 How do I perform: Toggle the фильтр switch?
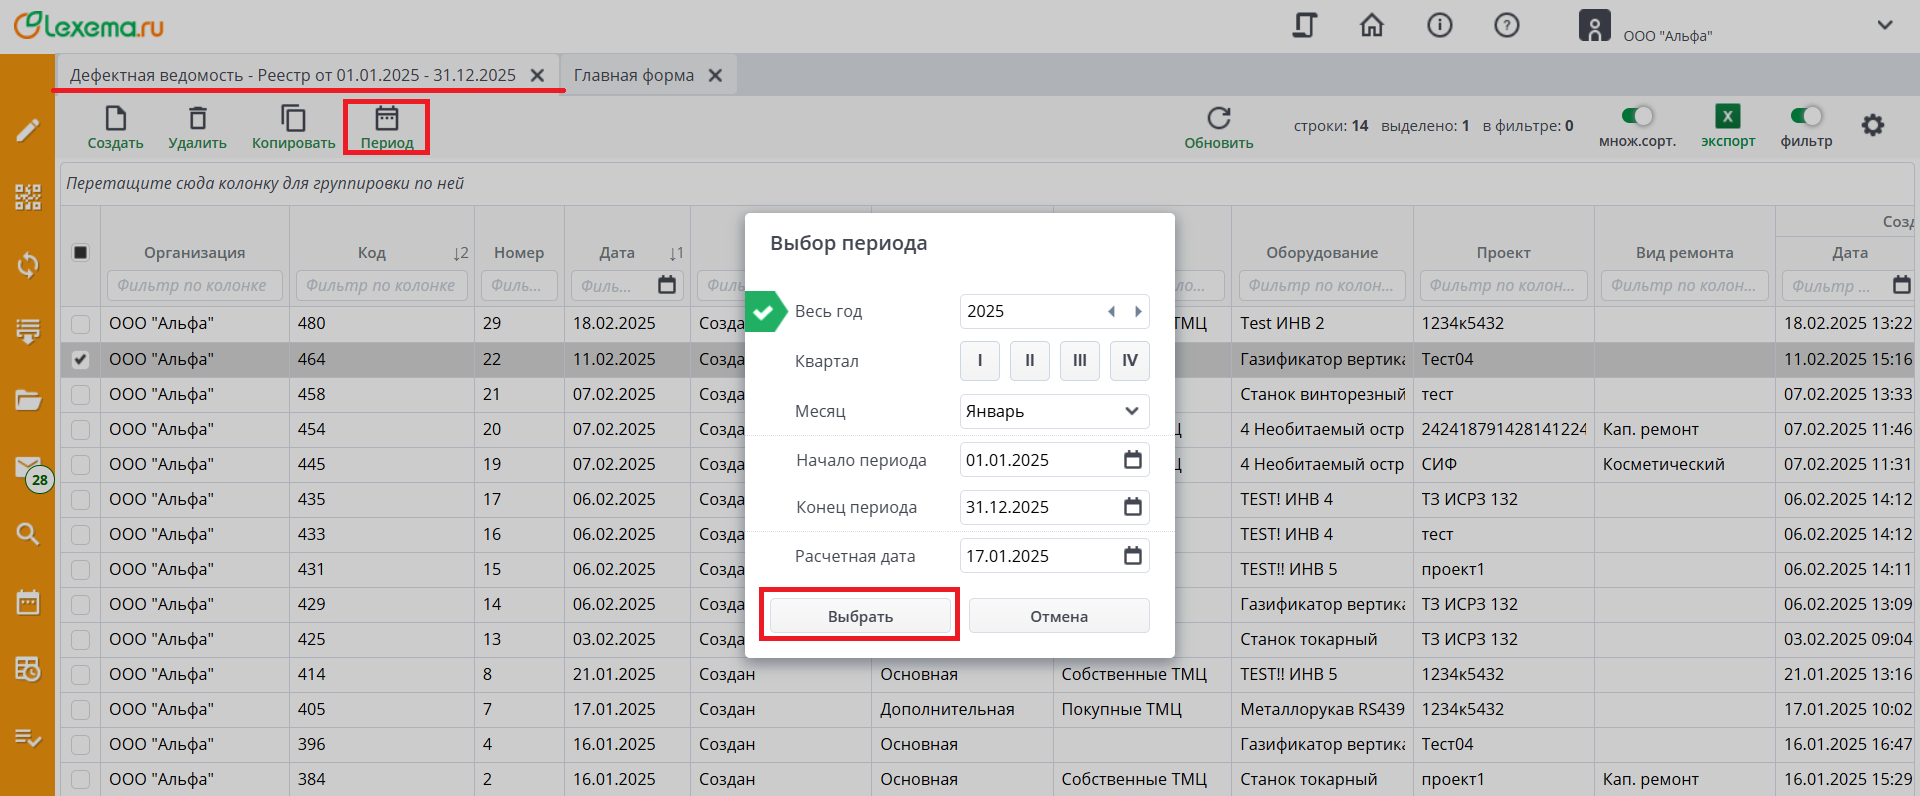1806,116
